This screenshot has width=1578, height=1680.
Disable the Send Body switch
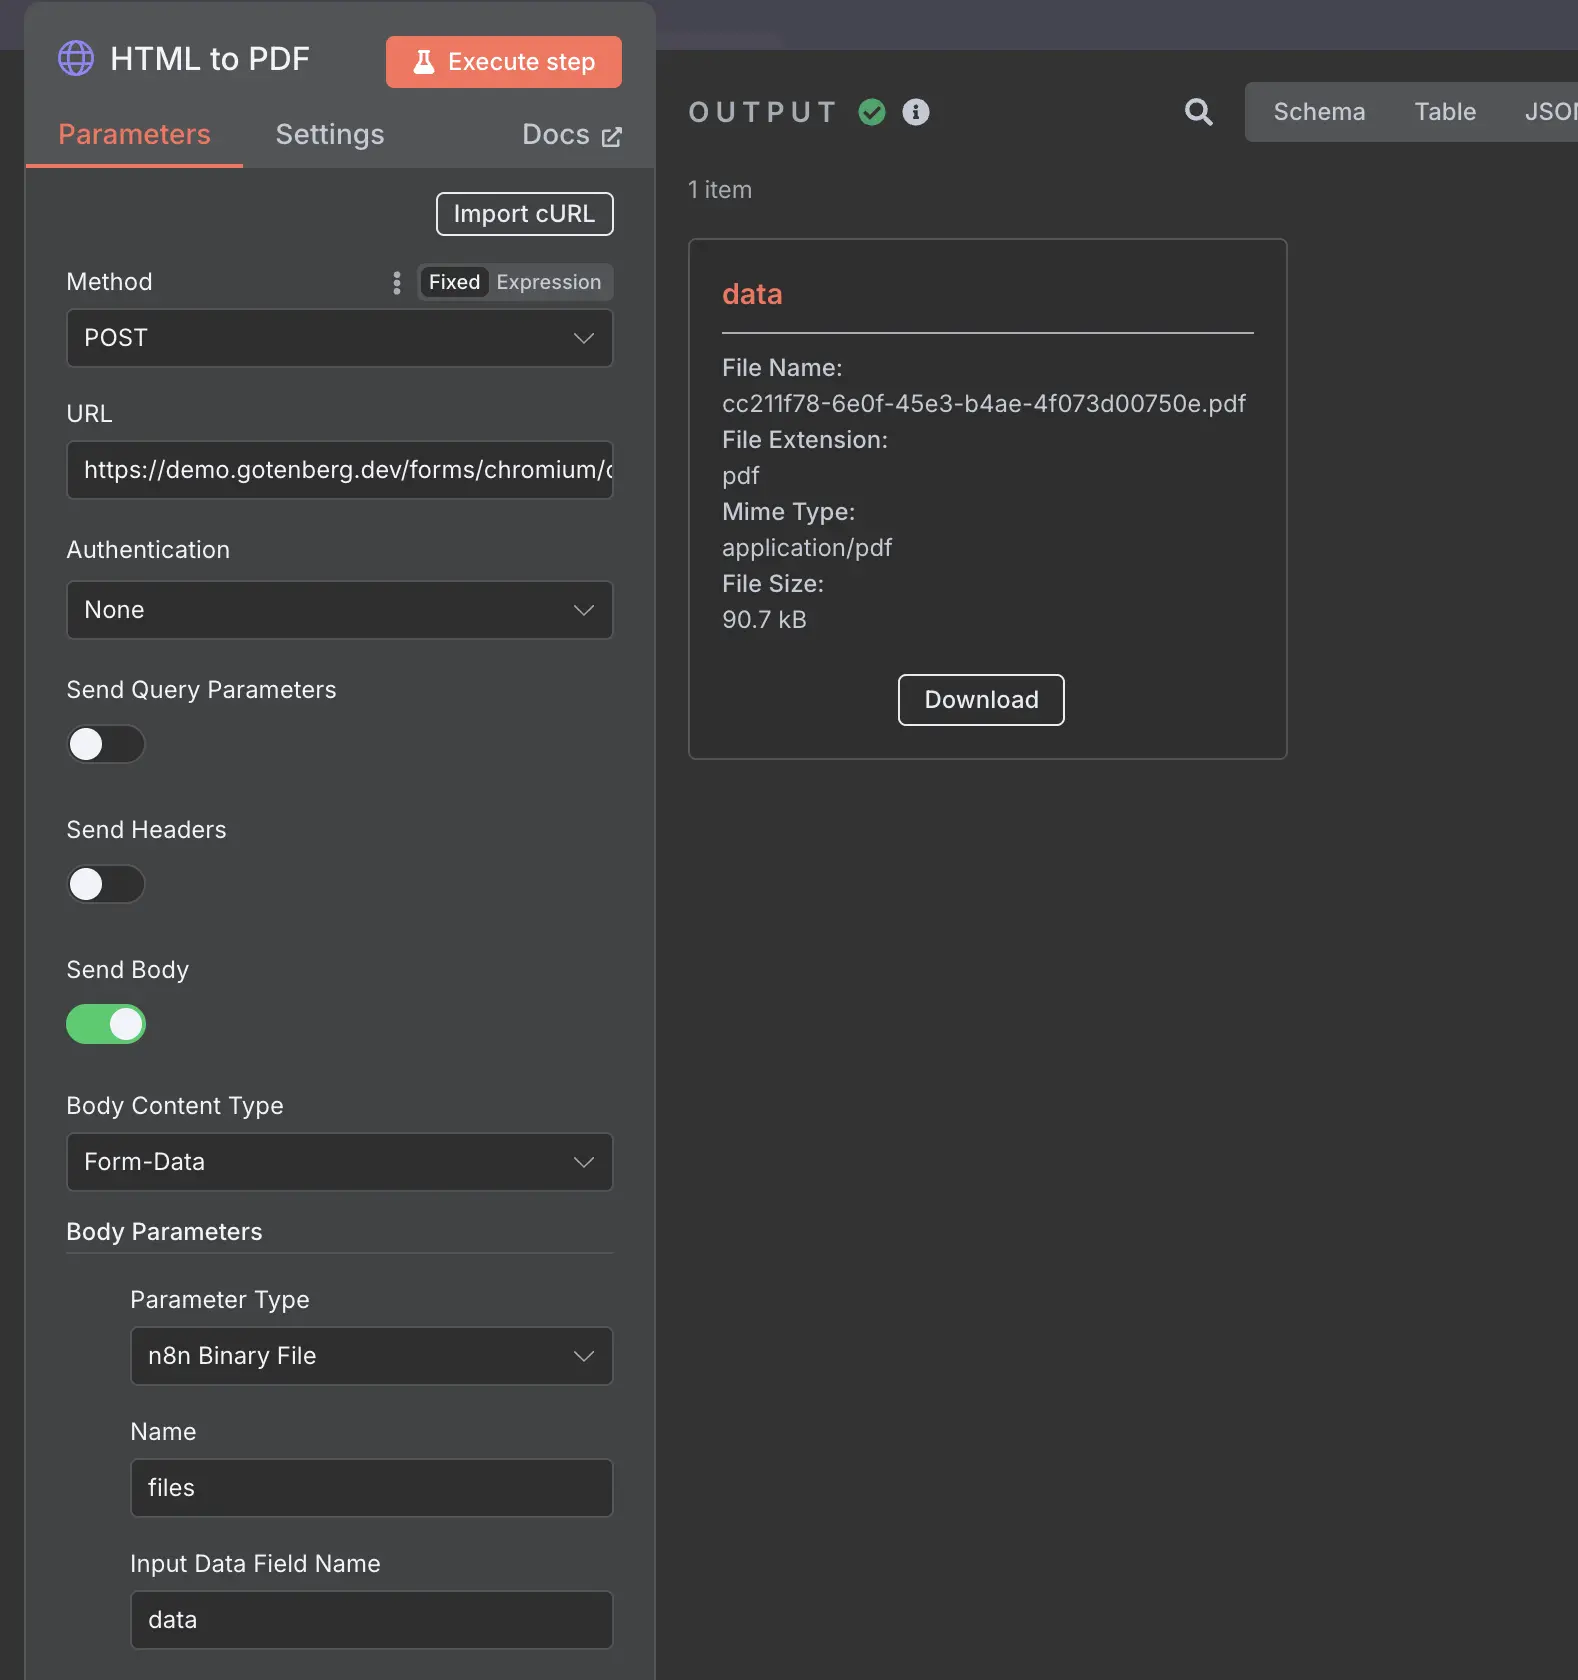click(106, 1024)
